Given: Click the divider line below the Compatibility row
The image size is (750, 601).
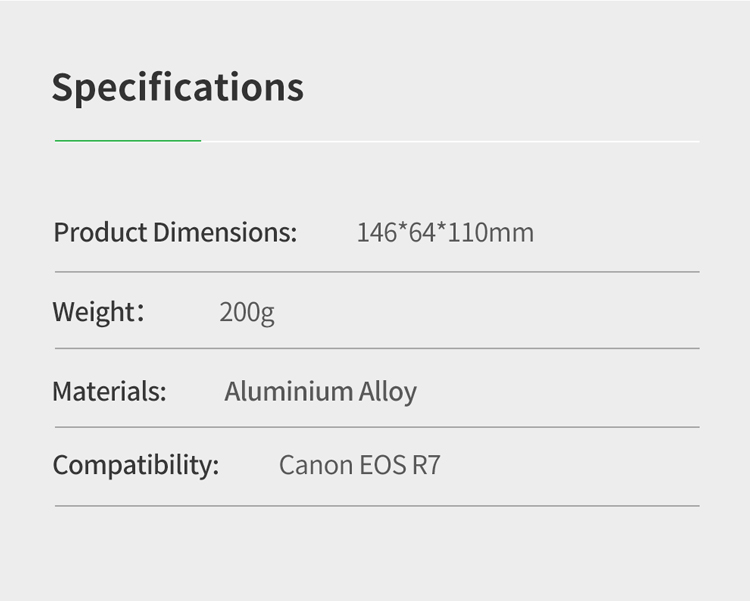Looking at the screenshot, I should click(377, 505).
